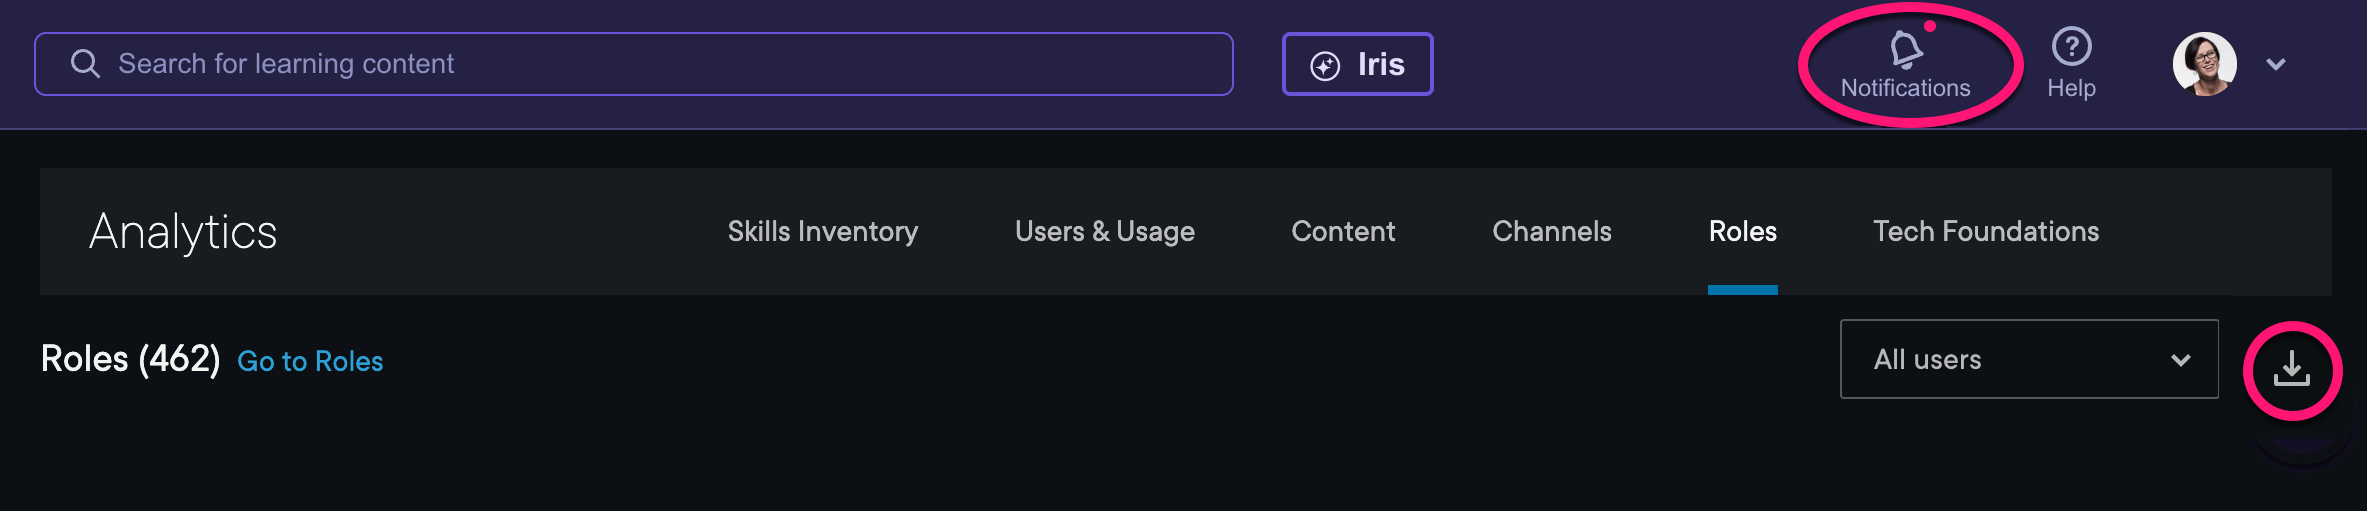
Task: Click the Iris button label
Action: [x=1381, y=65]
